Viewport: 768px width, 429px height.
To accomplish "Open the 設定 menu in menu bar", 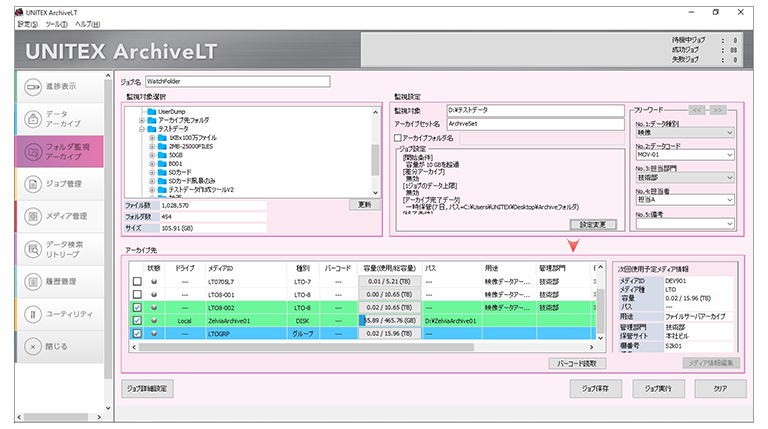I will tap(25, 23).
